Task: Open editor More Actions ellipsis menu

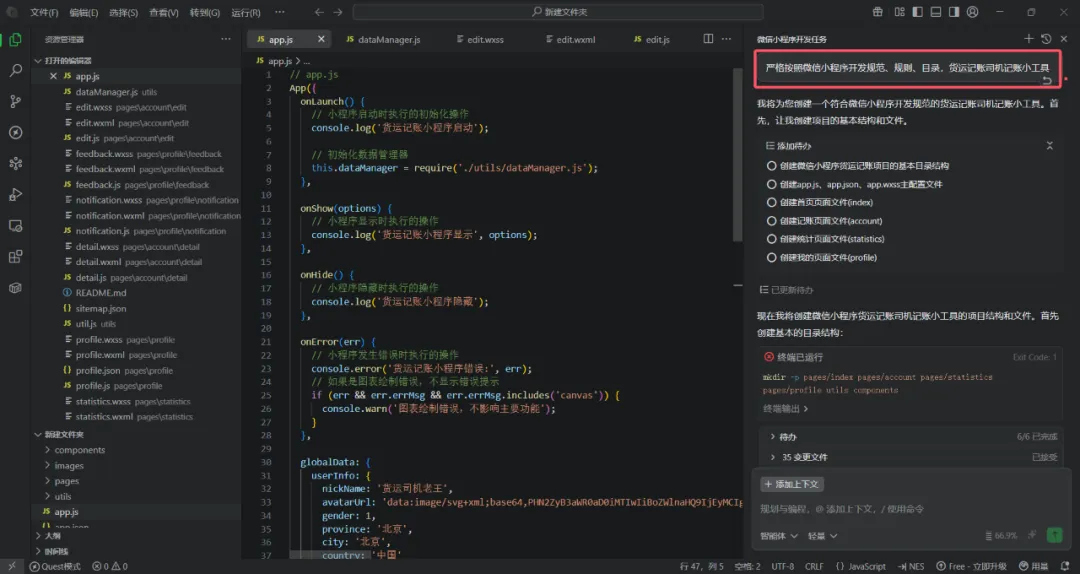Action: coord(726,39)
